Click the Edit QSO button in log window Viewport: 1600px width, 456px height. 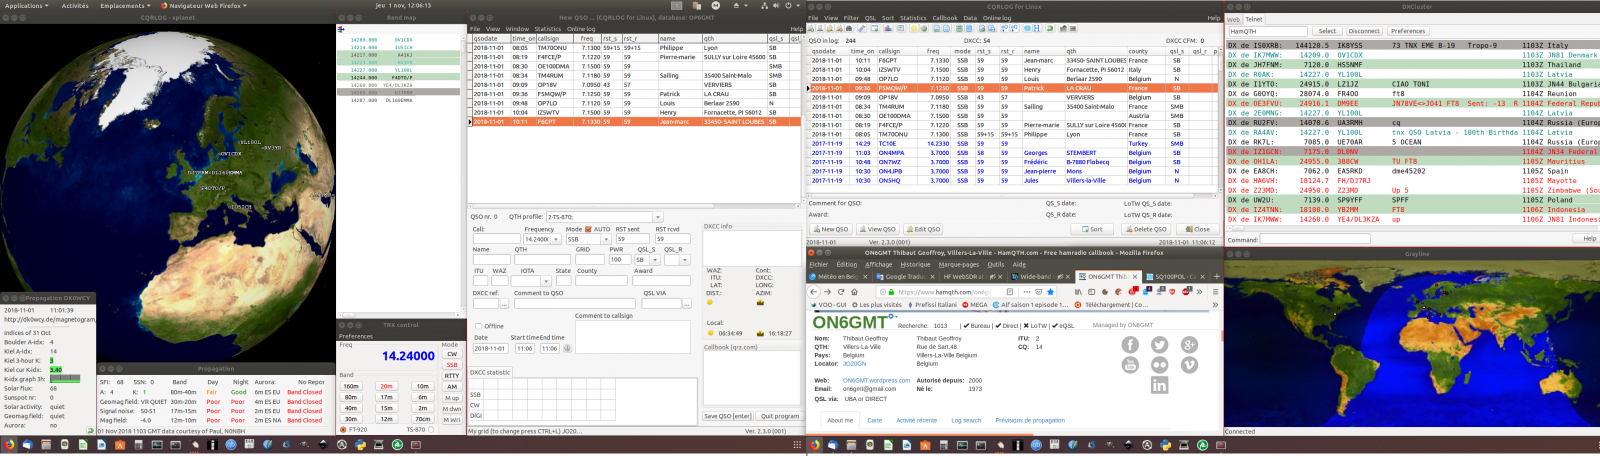tap(924, 229)
